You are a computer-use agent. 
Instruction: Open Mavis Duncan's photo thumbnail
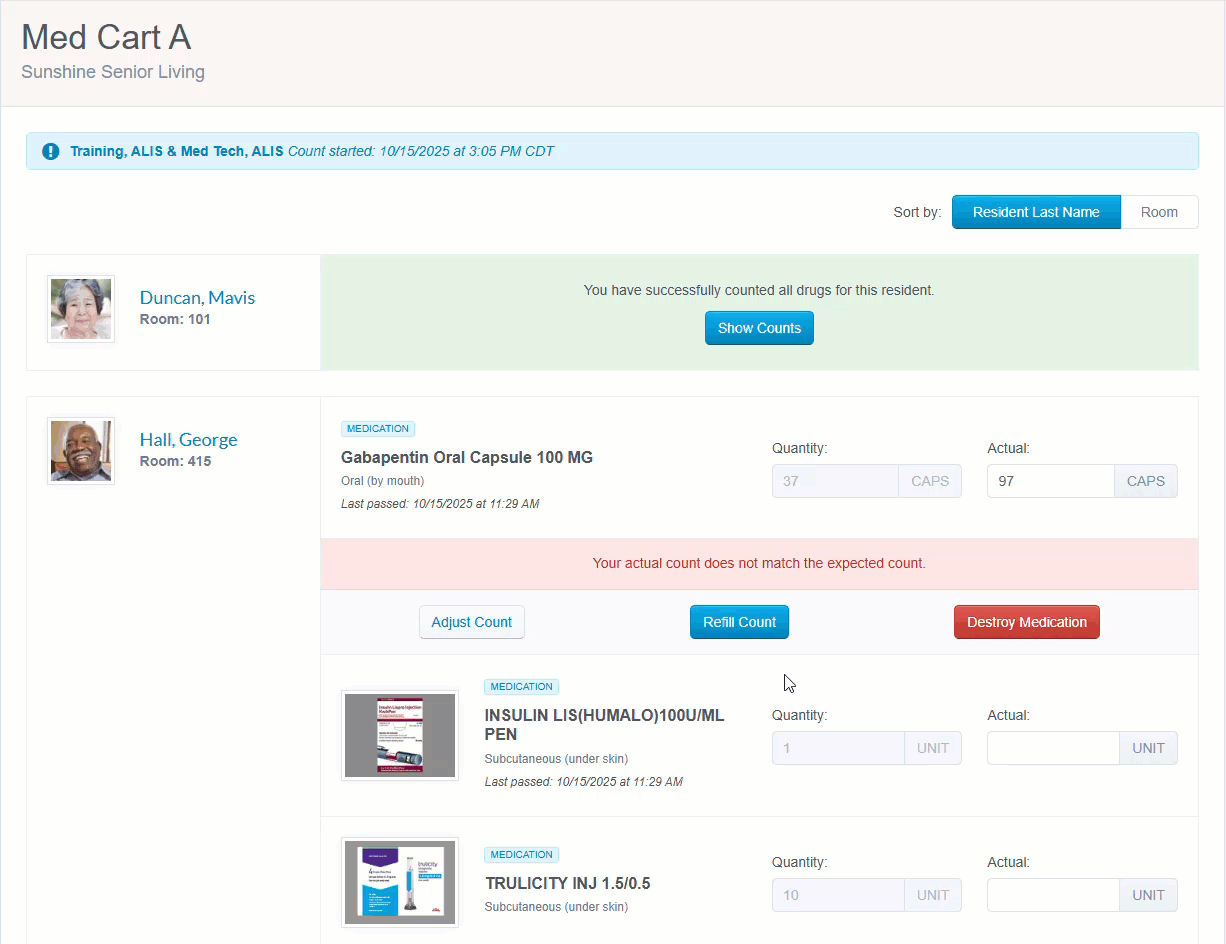(x=81, y=309)
